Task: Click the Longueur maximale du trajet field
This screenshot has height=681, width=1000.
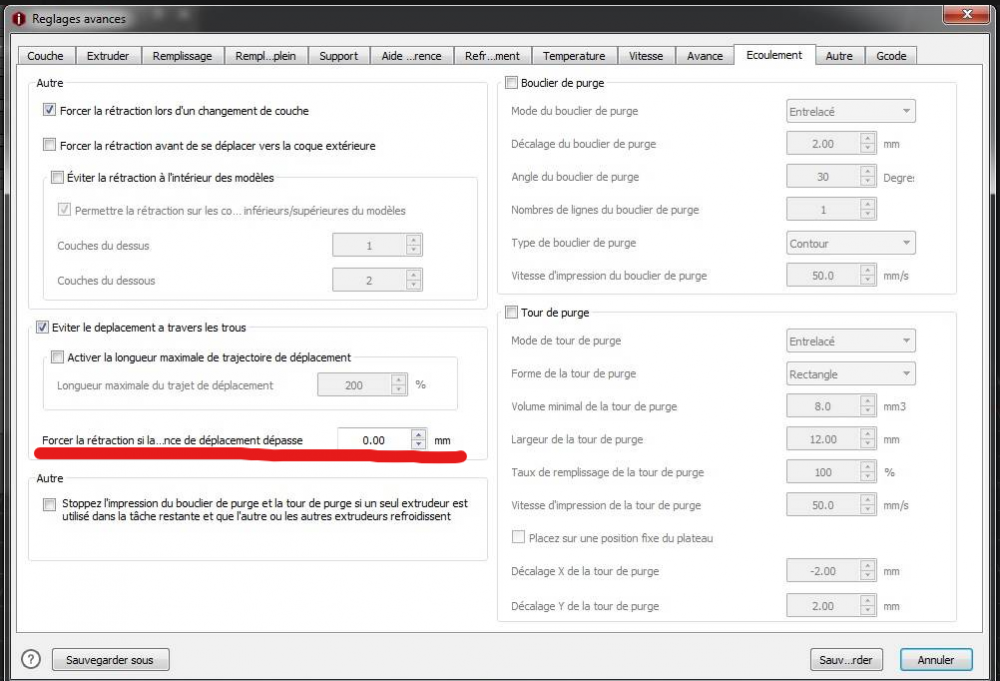Action: (355, 385)
